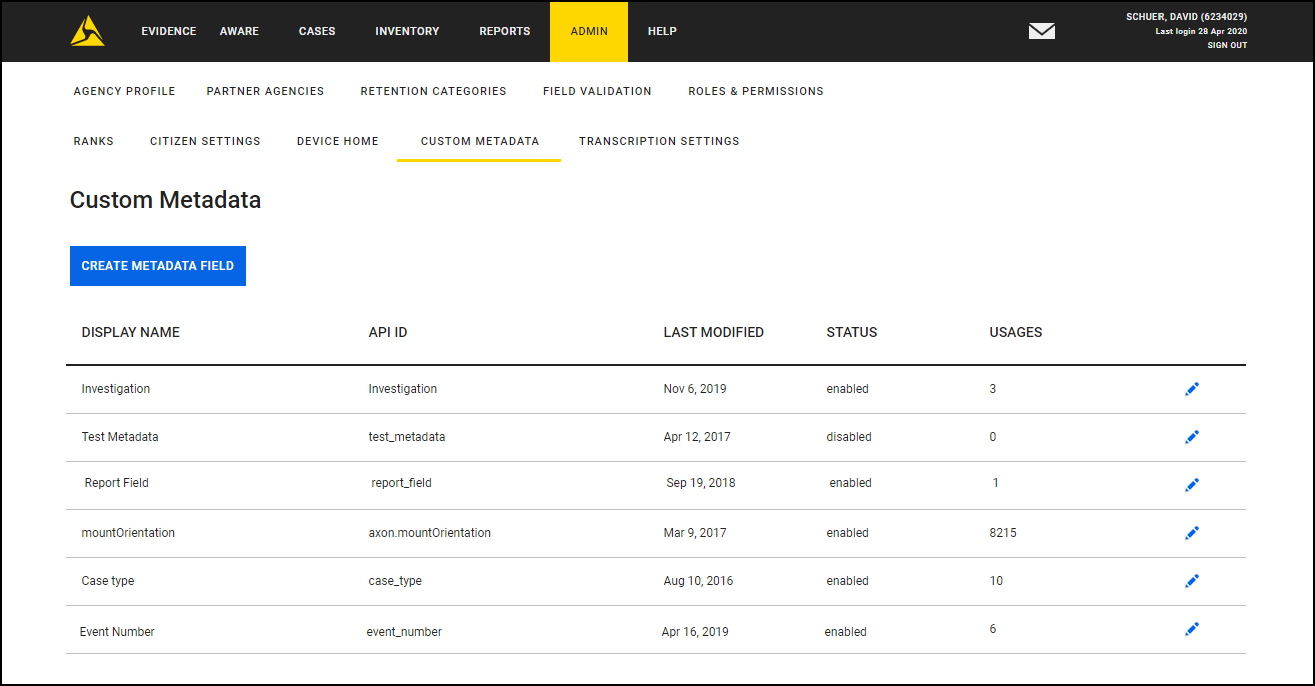Edit the Event Number metadata field
Screen dimensions: 1315x686
[1192, 628]
